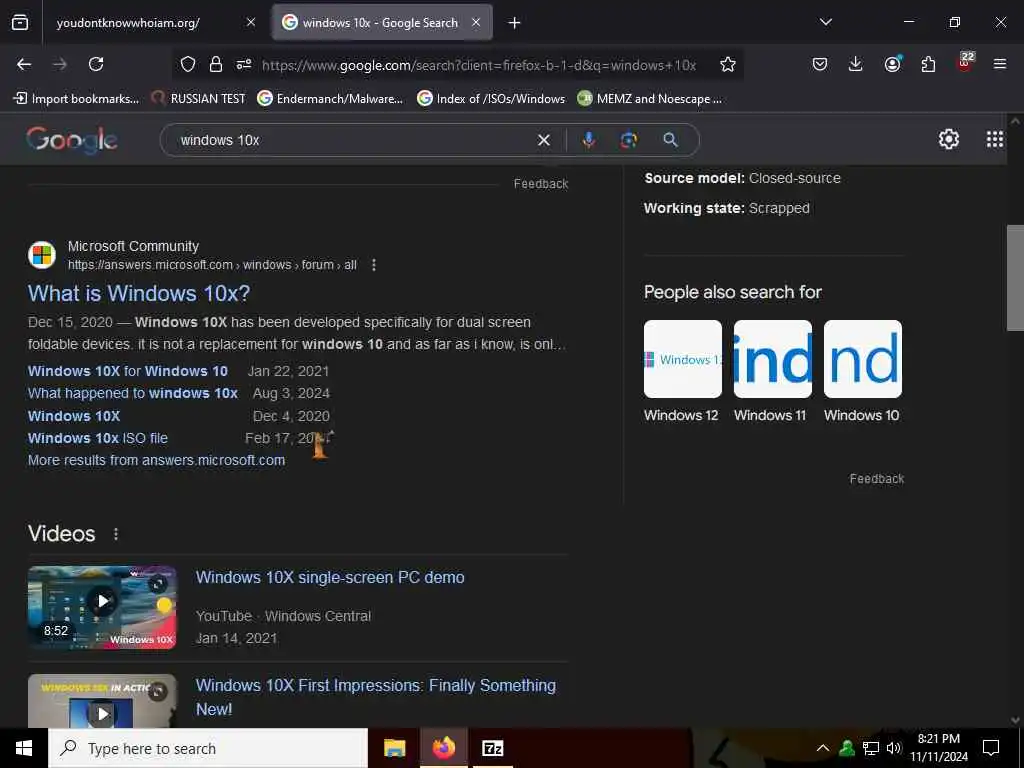Show hidden system tray icons
Image resolution: width=1024 pixels, height=768 pixels.
[x=823, y=748]
